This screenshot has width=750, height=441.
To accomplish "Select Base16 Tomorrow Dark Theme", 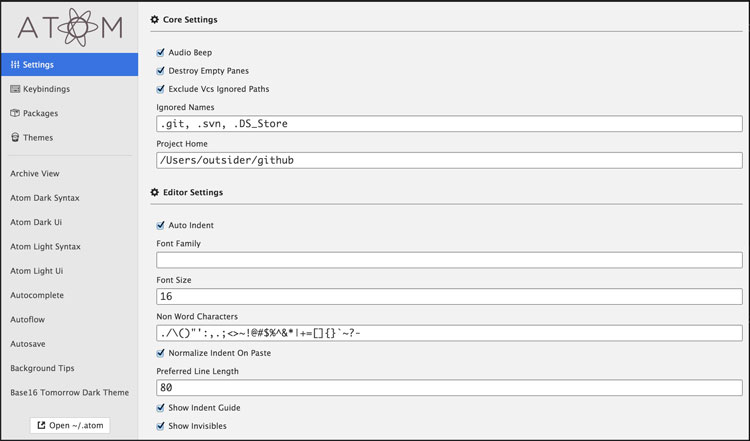I will (69, 393).
